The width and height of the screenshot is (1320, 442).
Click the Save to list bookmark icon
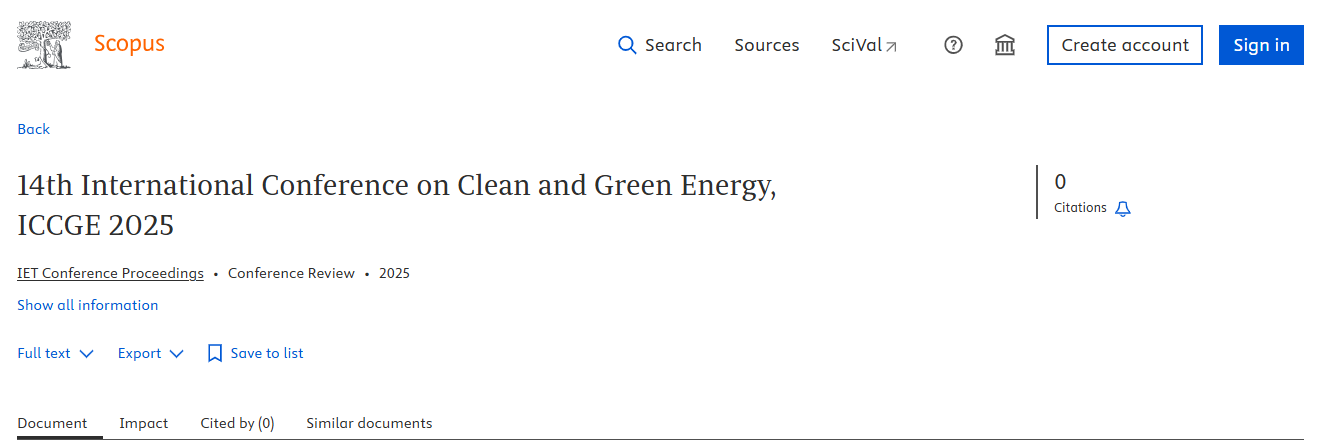coord(215,353)
